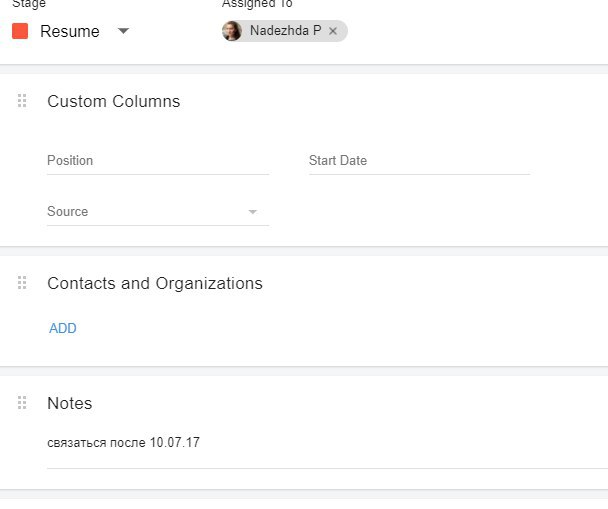Select the Resume stage text

[70, 31]
